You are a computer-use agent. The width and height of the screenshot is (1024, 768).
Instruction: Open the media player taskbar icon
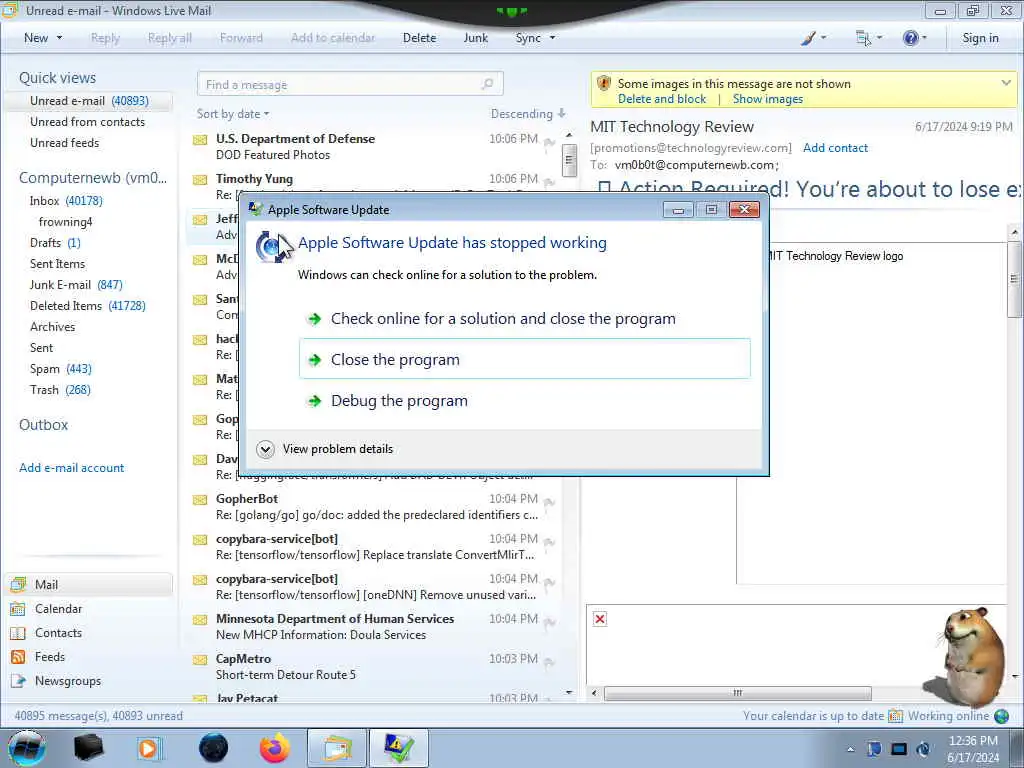click(148, 748)
